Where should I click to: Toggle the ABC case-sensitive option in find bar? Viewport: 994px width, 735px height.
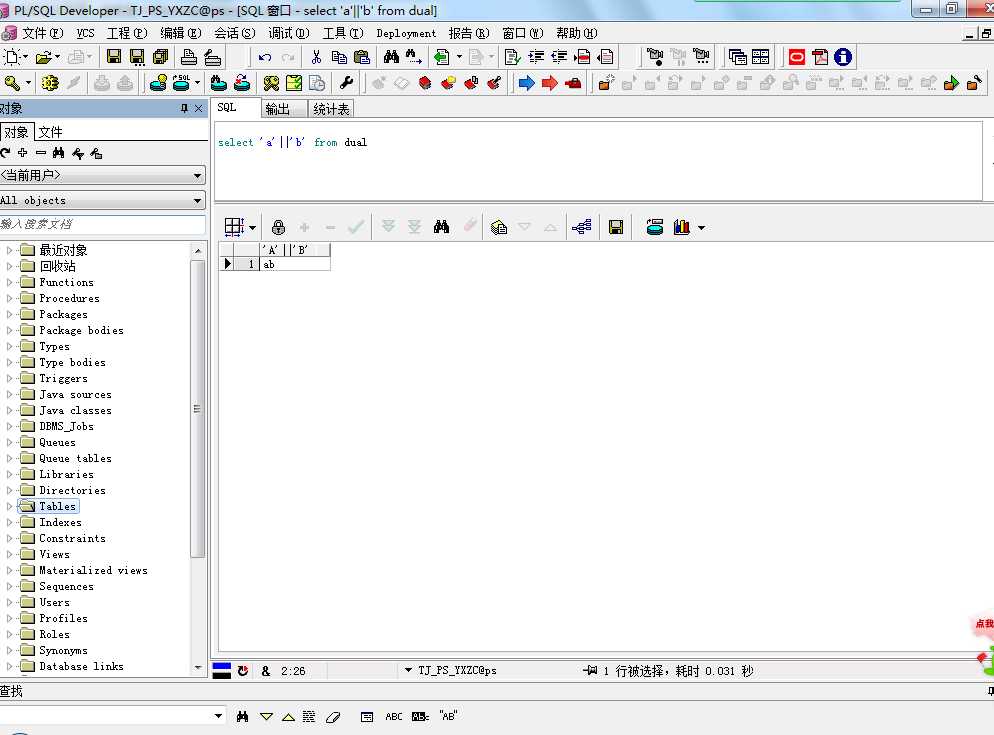point(394,717)
